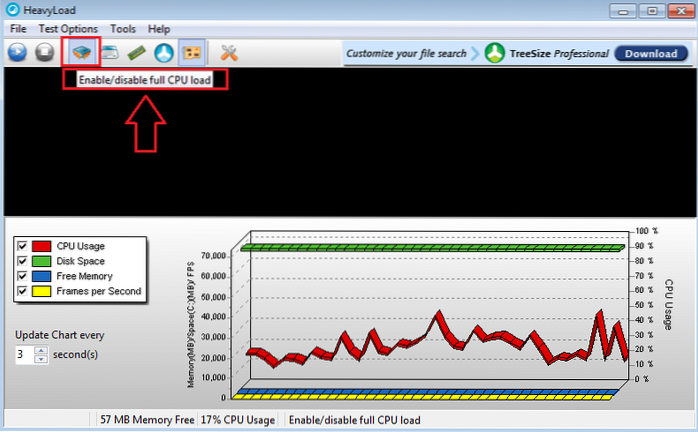
Task: Uncheck the CPU Usage checkbox
Action: pos(22,246)
